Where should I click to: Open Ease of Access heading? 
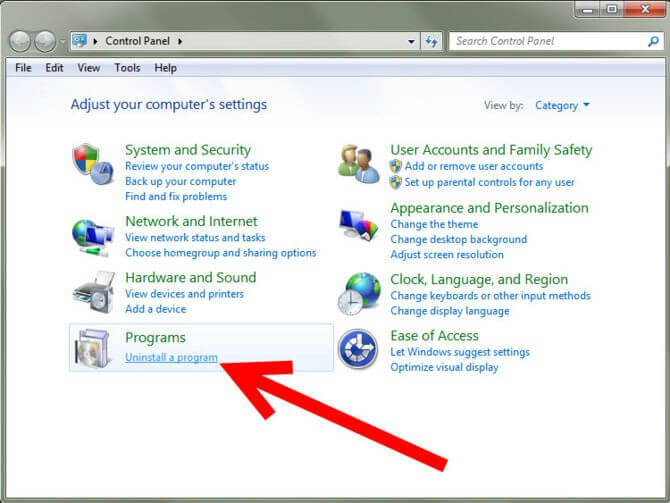(435, 336)
